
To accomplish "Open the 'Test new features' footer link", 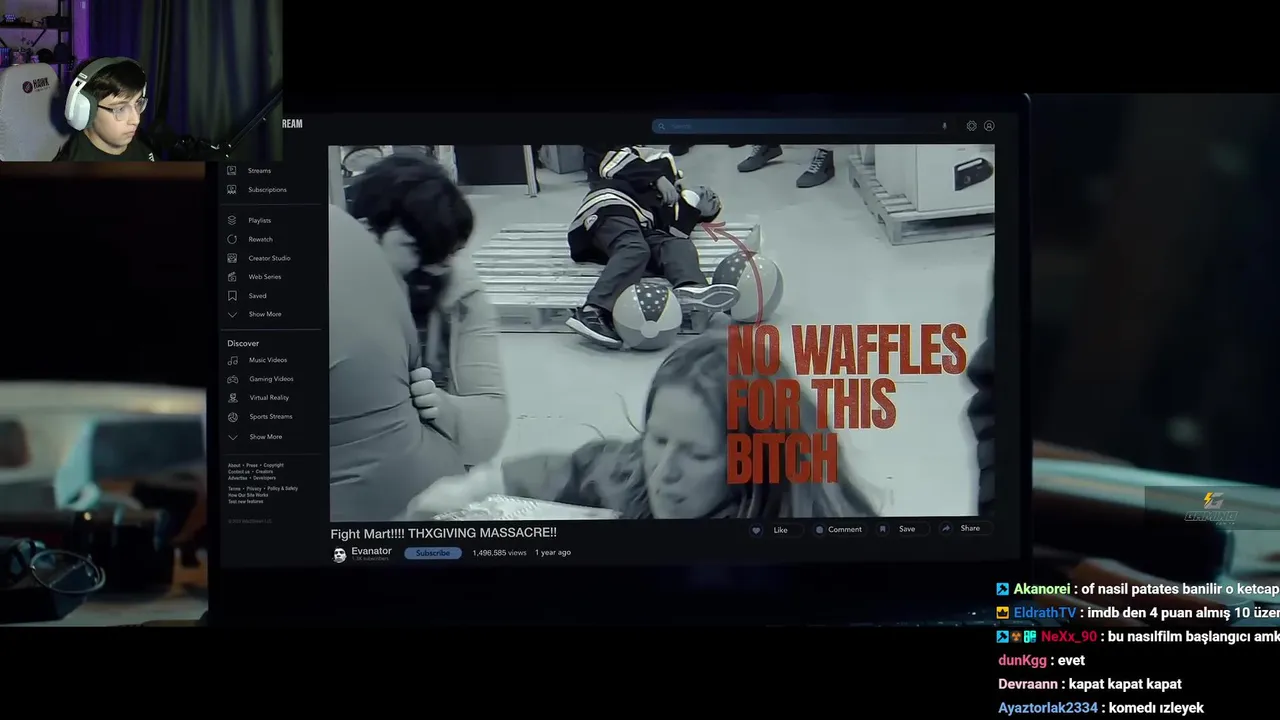I will click(246, 500).
